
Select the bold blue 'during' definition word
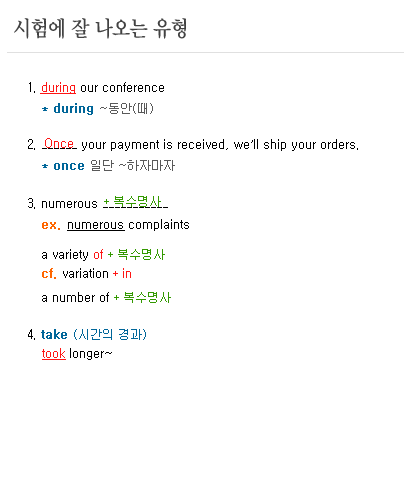click(73, 109)
